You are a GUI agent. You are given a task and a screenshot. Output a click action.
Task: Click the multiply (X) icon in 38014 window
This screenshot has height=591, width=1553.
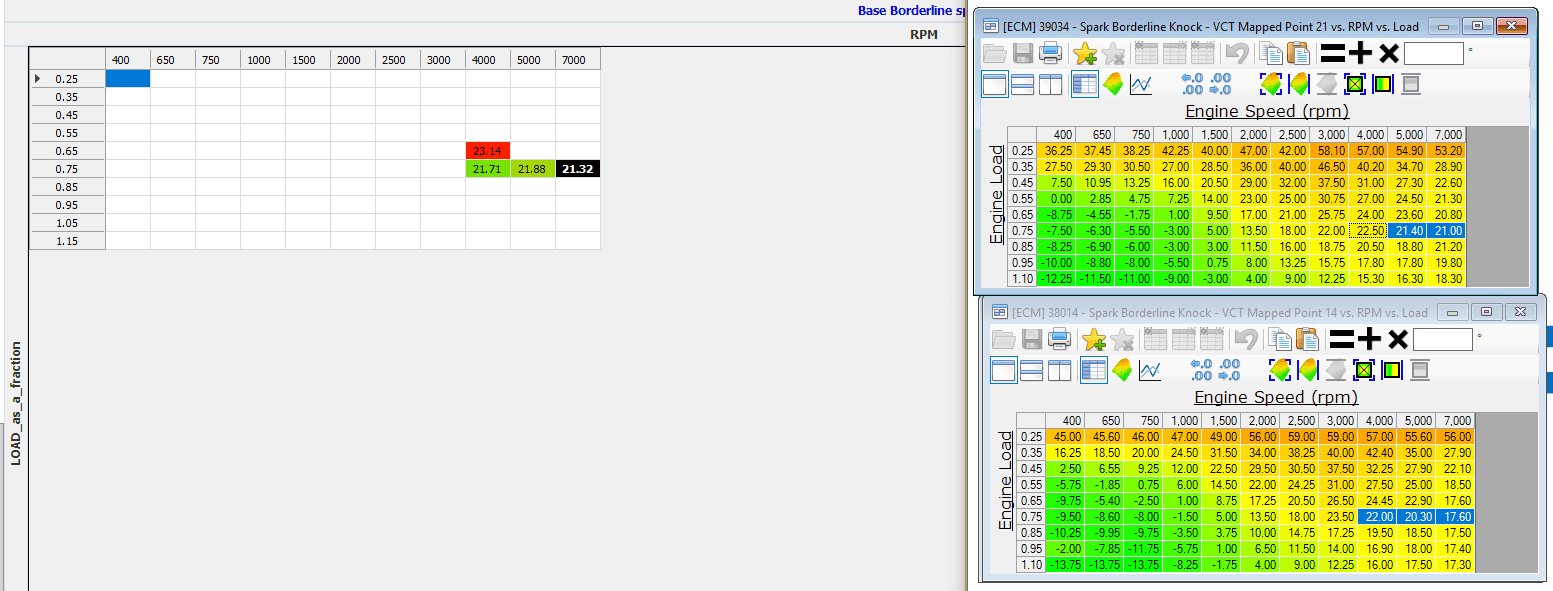pos(1397,340)
